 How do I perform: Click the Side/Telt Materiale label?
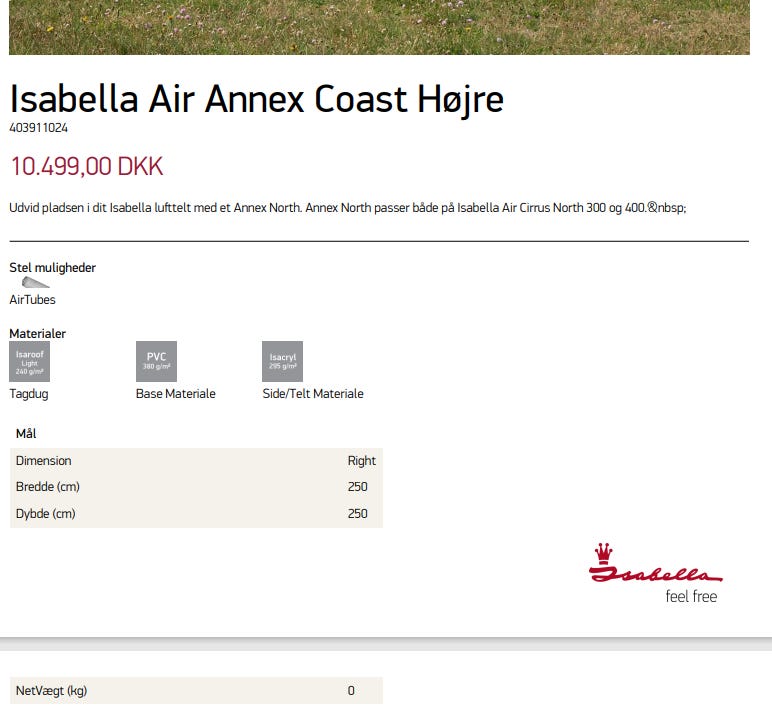click(x=313, y=394)
